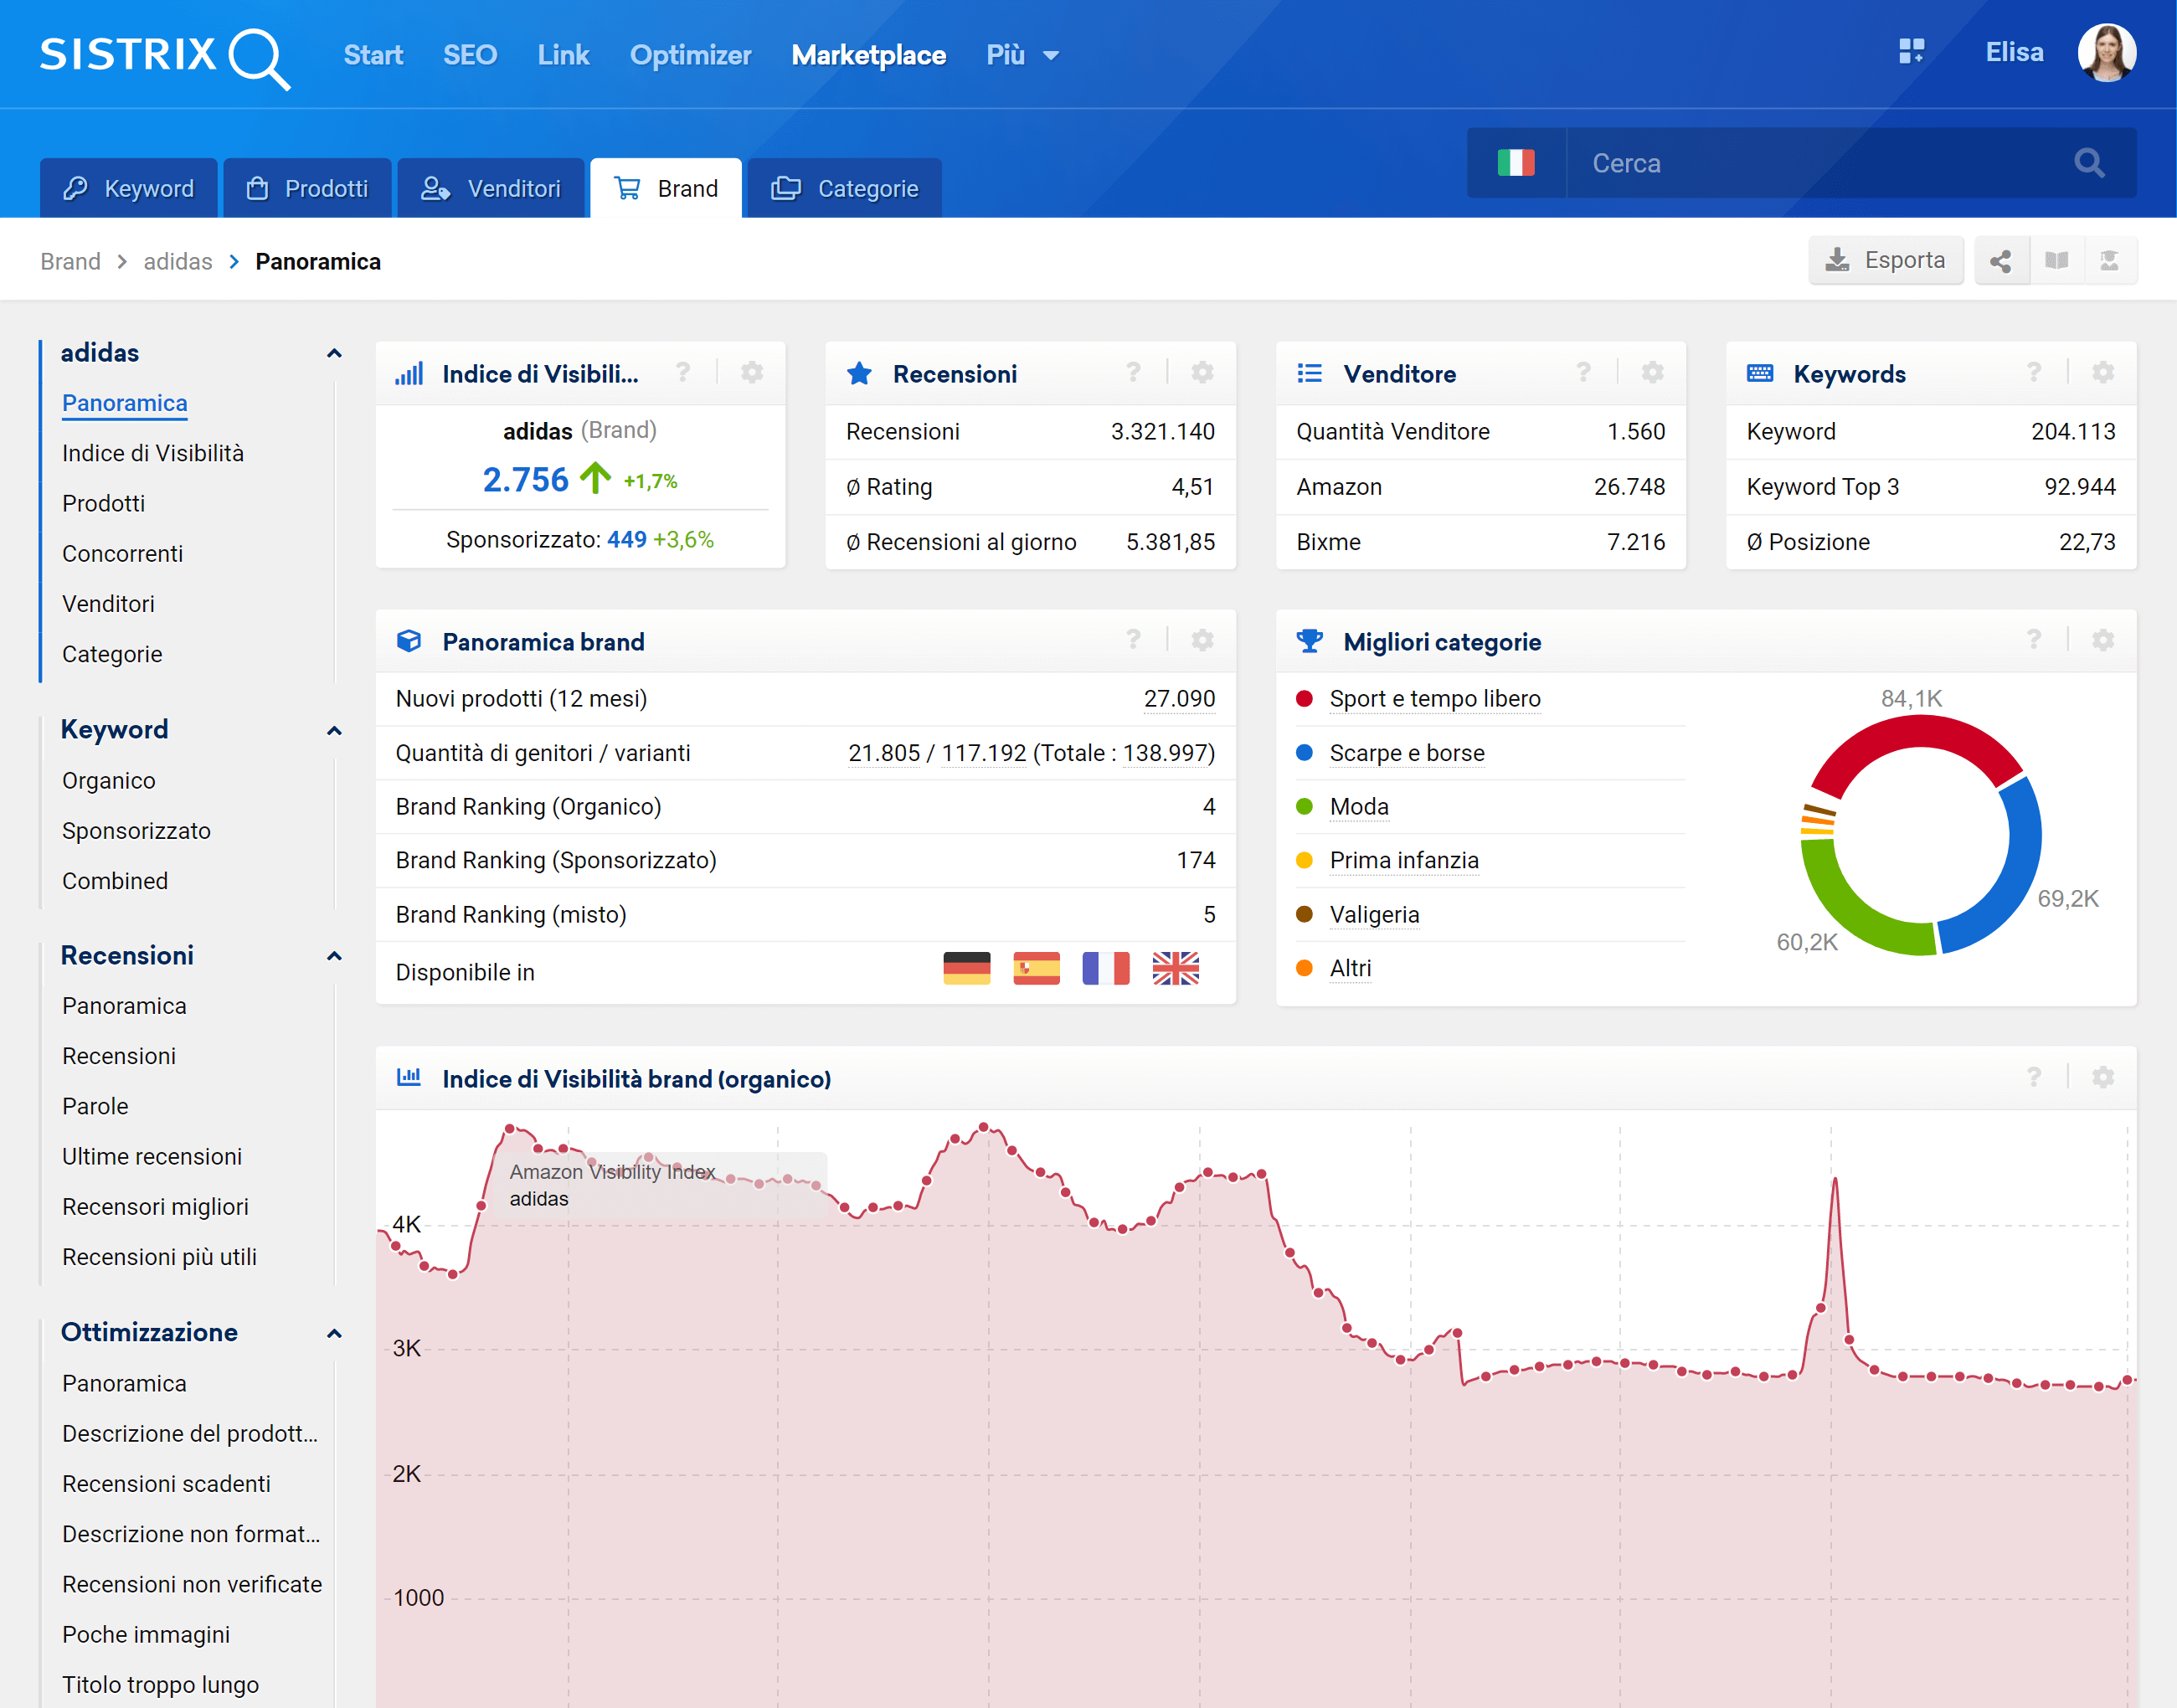The height and width of the screenshot is (1708, 2177).
Task: Open the Recensioni scadenti sidebar link
Action: (x=166, y=1483)
